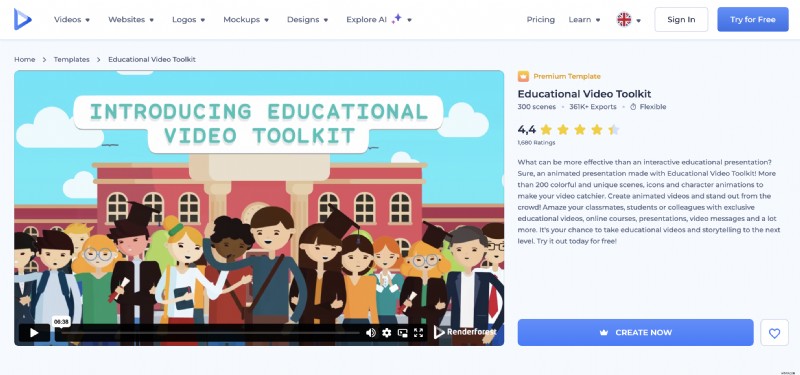Expand the Logos menu
This screenshot has width=800, height=375.
tap(188, 19)
